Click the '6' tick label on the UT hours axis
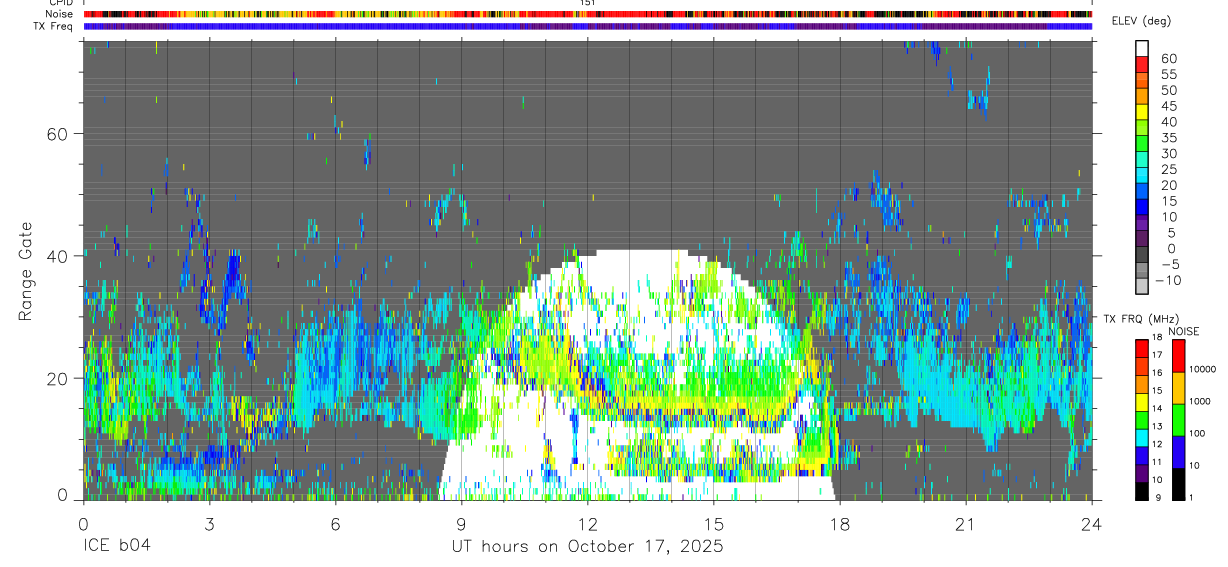This screenshot has height=567, width=1228. (x=336, y=524)
